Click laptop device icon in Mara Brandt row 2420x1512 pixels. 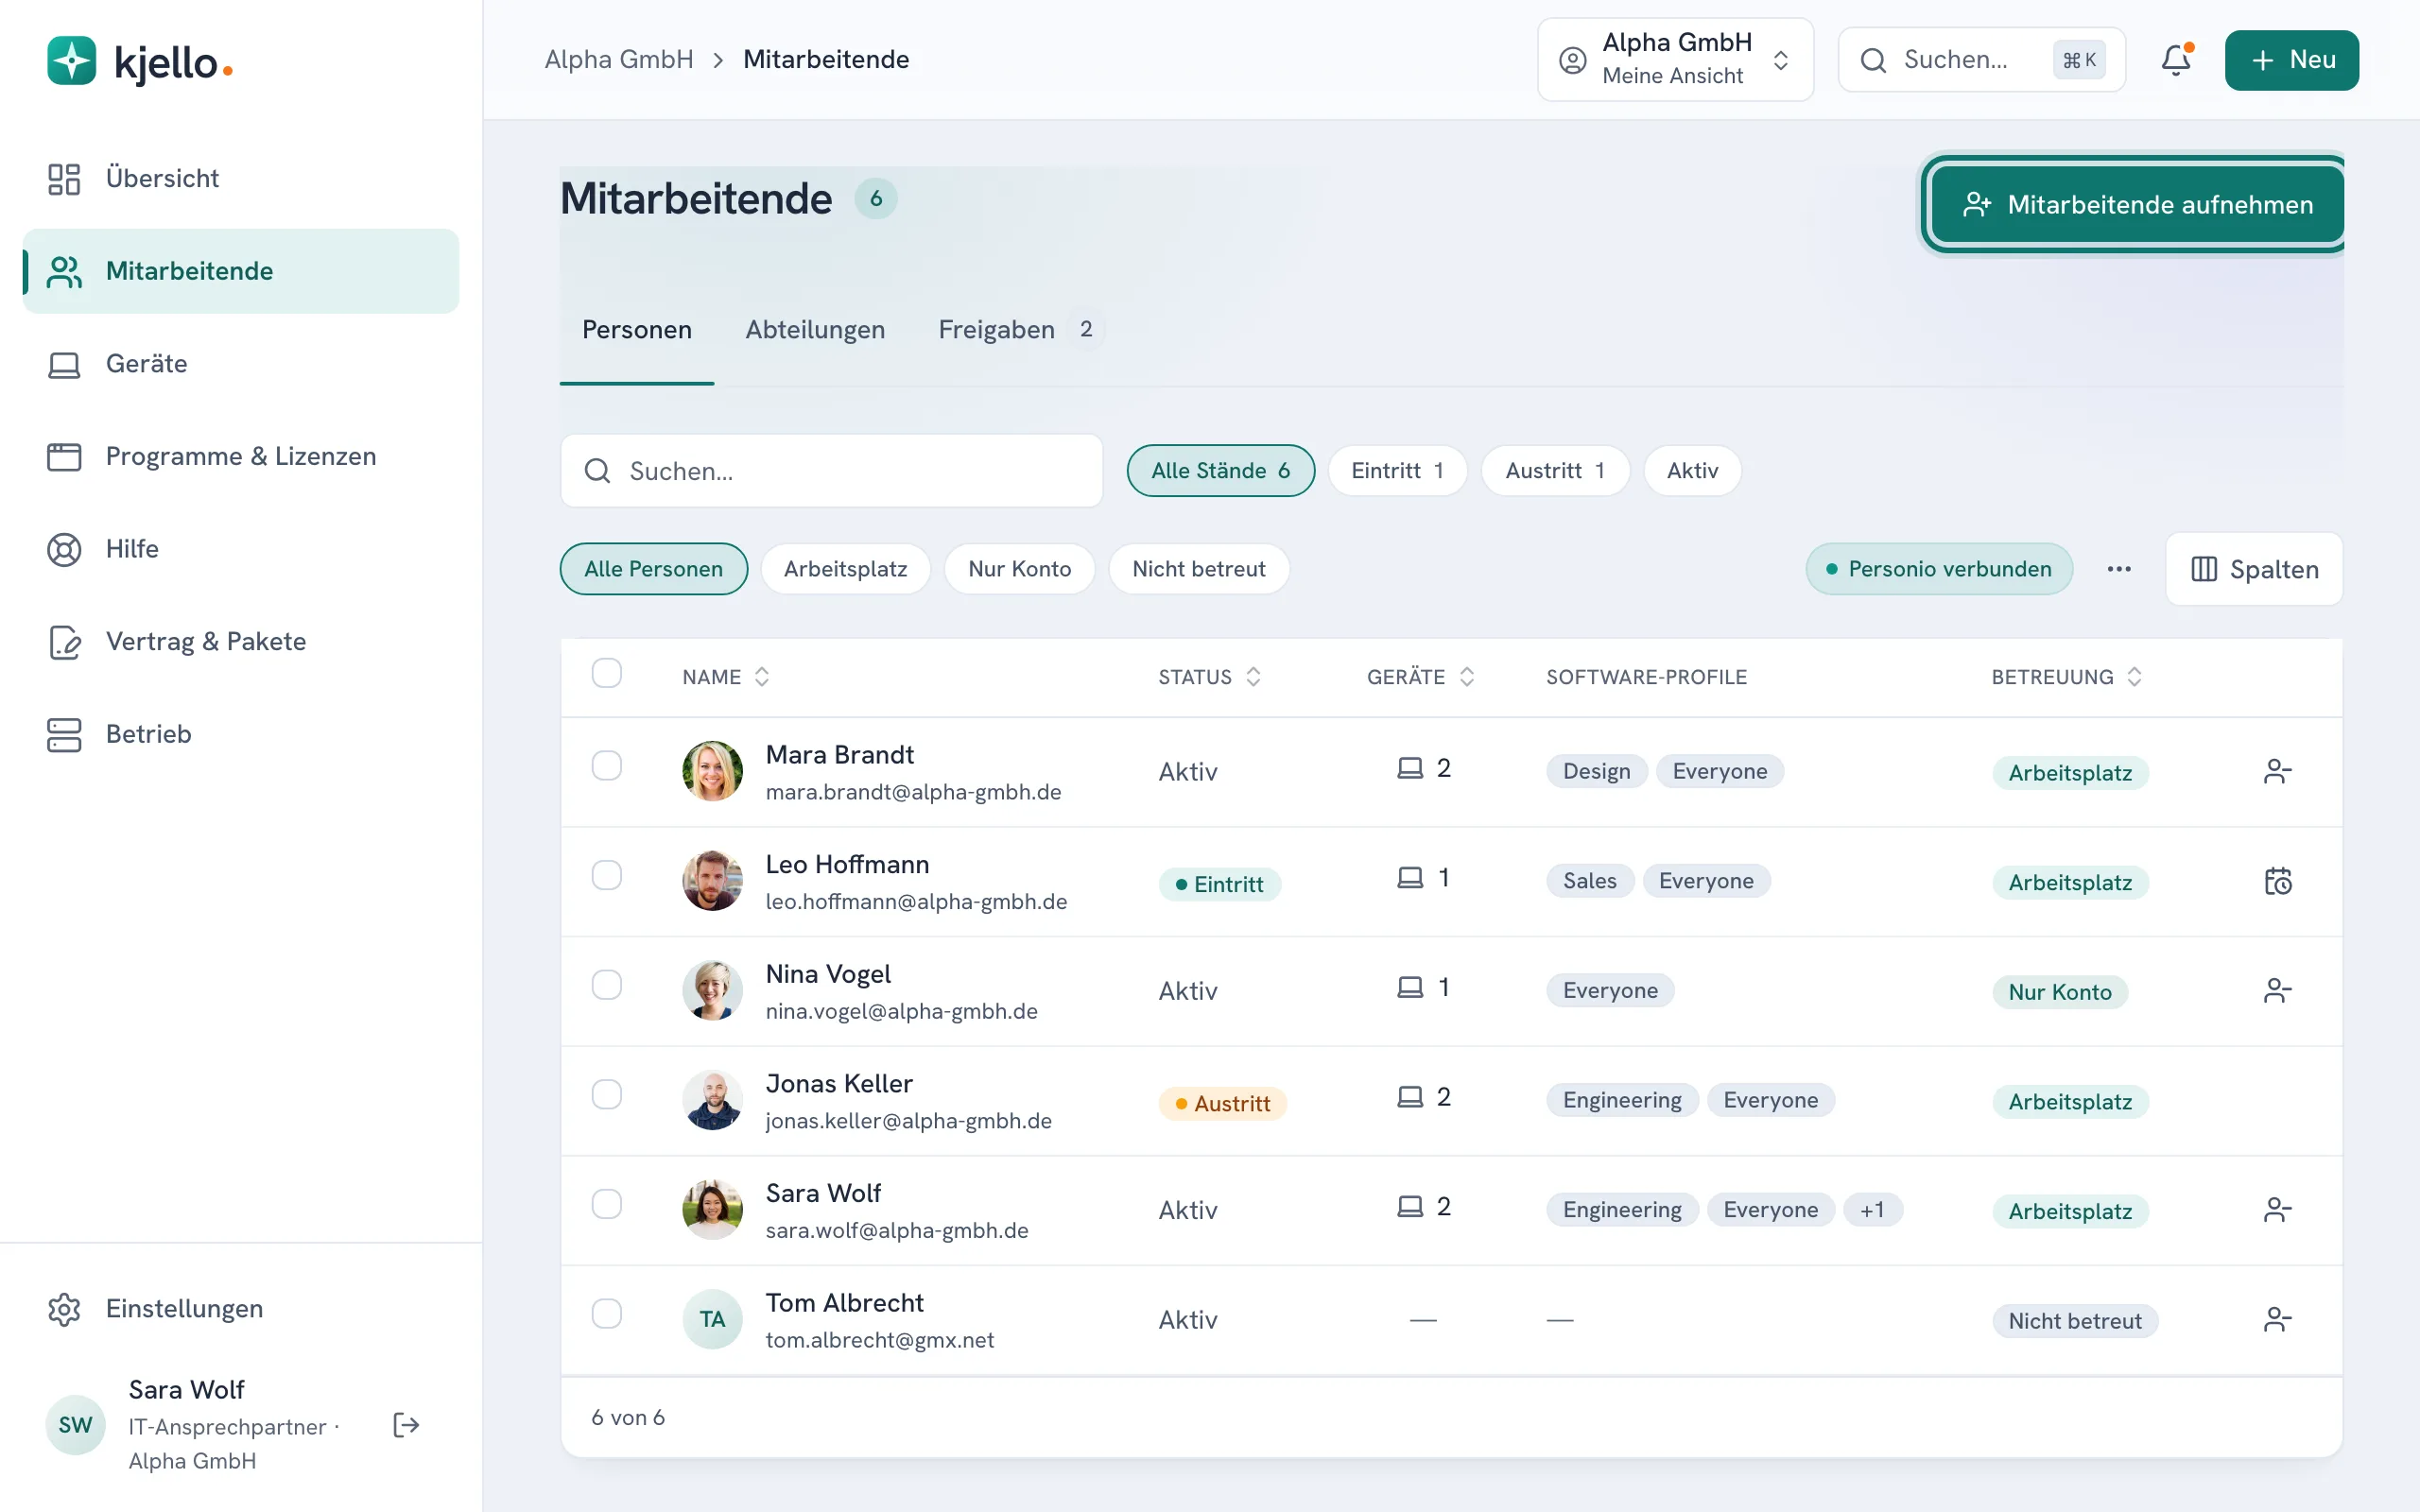coord(1410,768)
